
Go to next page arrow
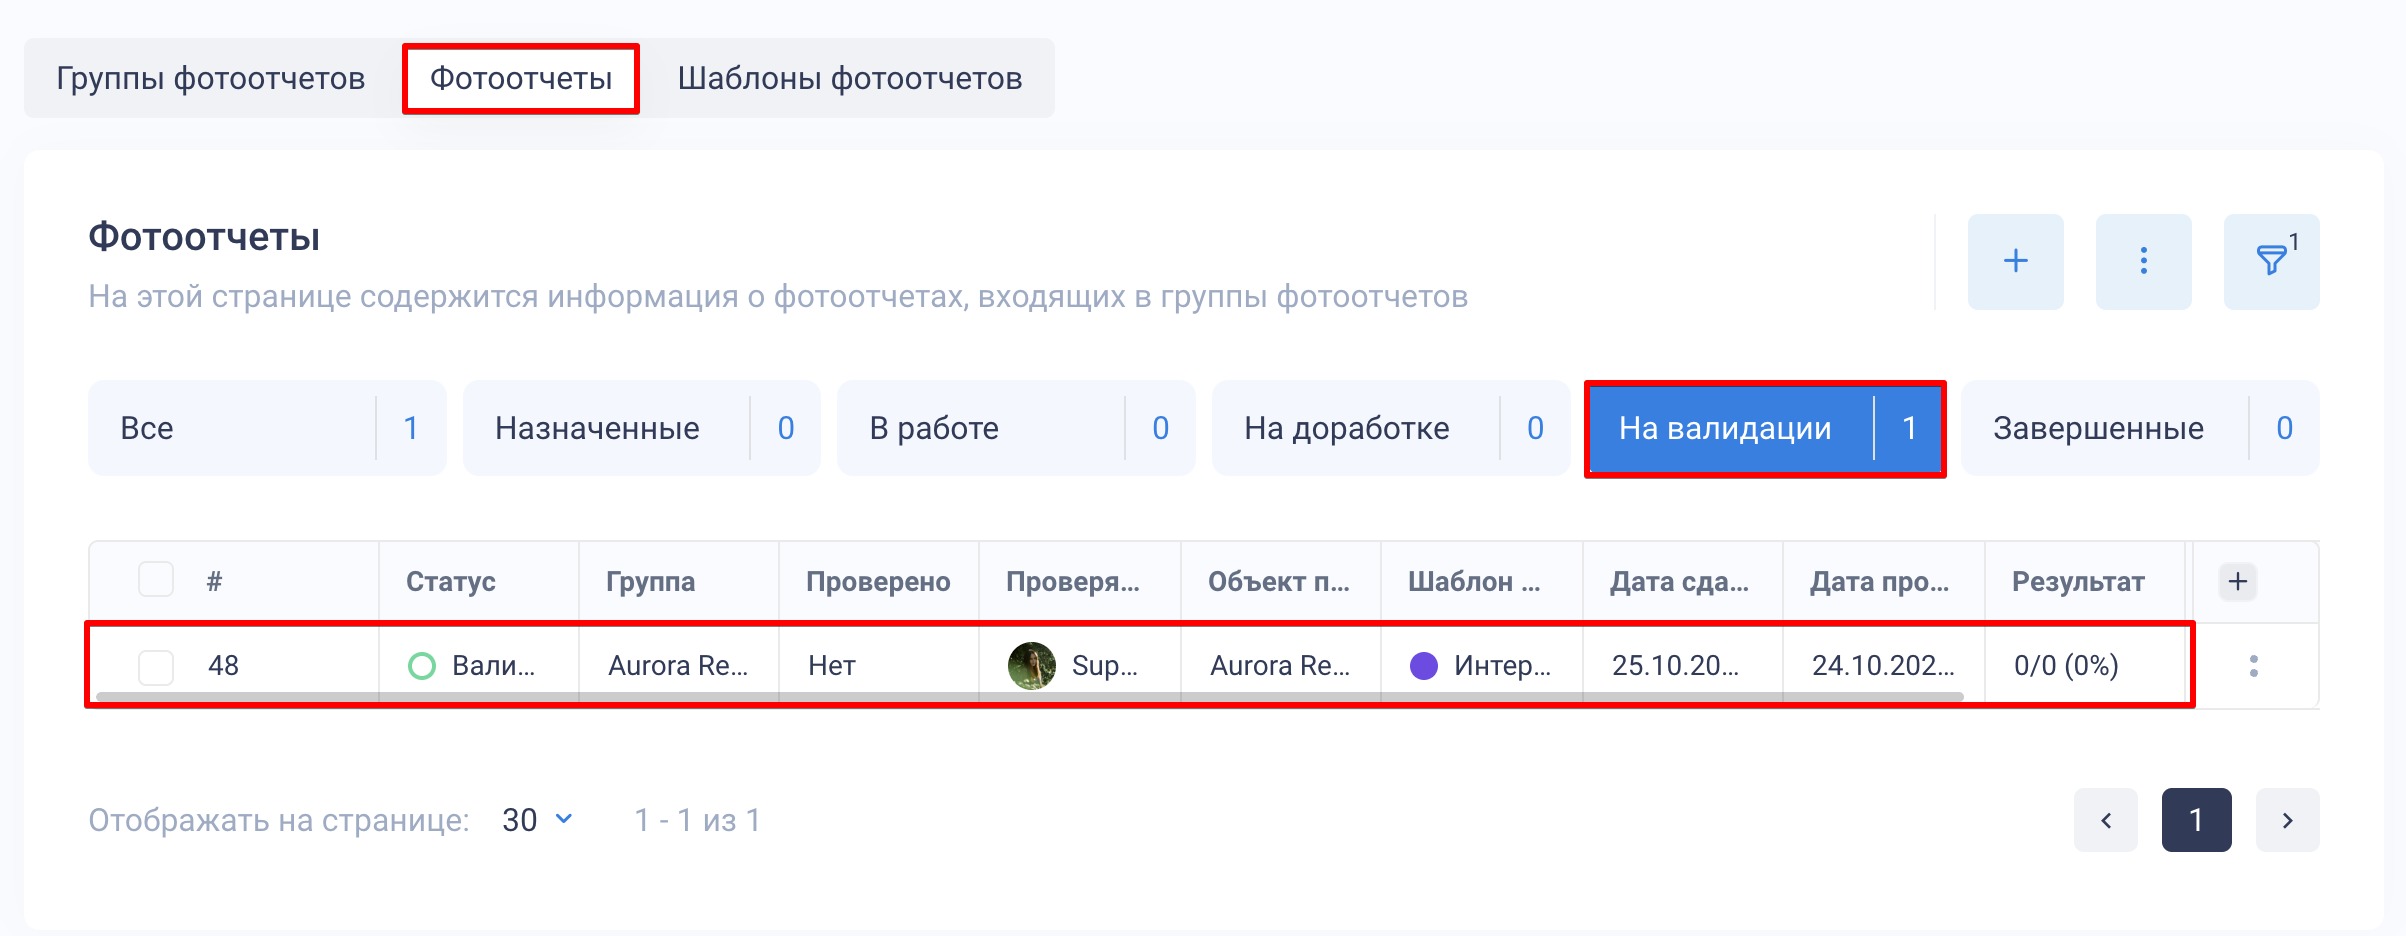[x=2287, y=820]
